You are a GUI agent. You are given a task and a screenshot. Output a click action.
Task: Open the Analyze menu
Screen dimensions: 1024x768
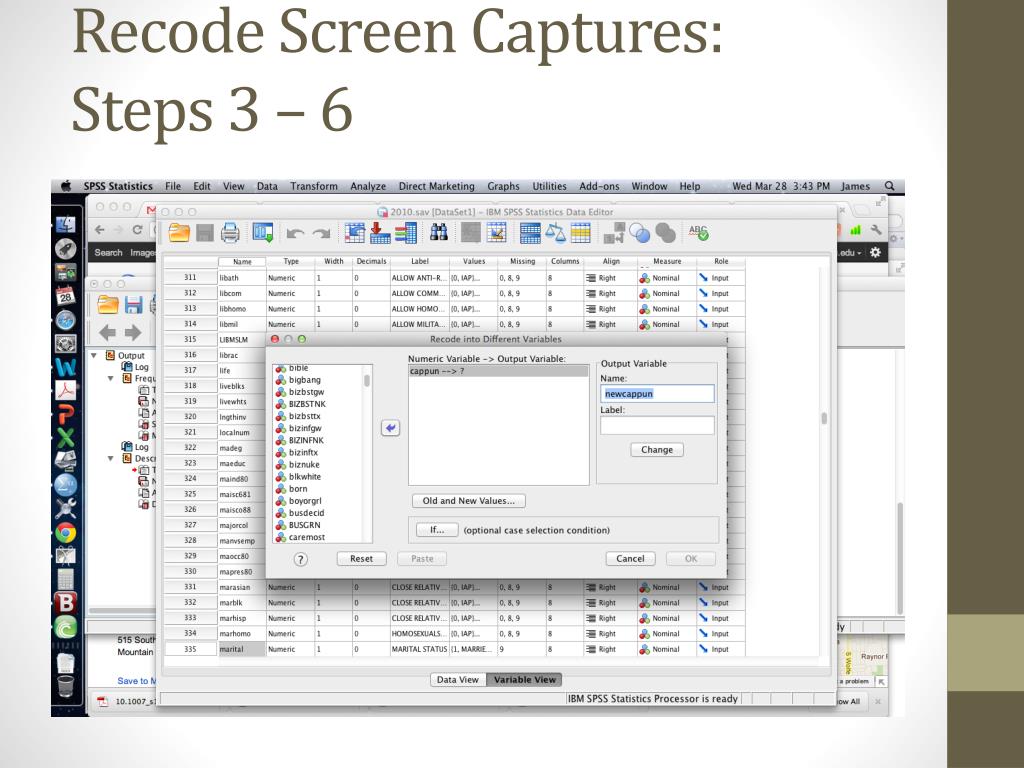click(x=368, y=186)
